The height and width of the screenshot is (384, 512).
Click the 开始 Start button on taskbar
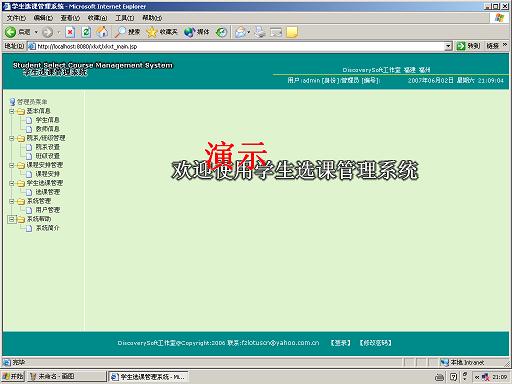[x=13, y=377]
